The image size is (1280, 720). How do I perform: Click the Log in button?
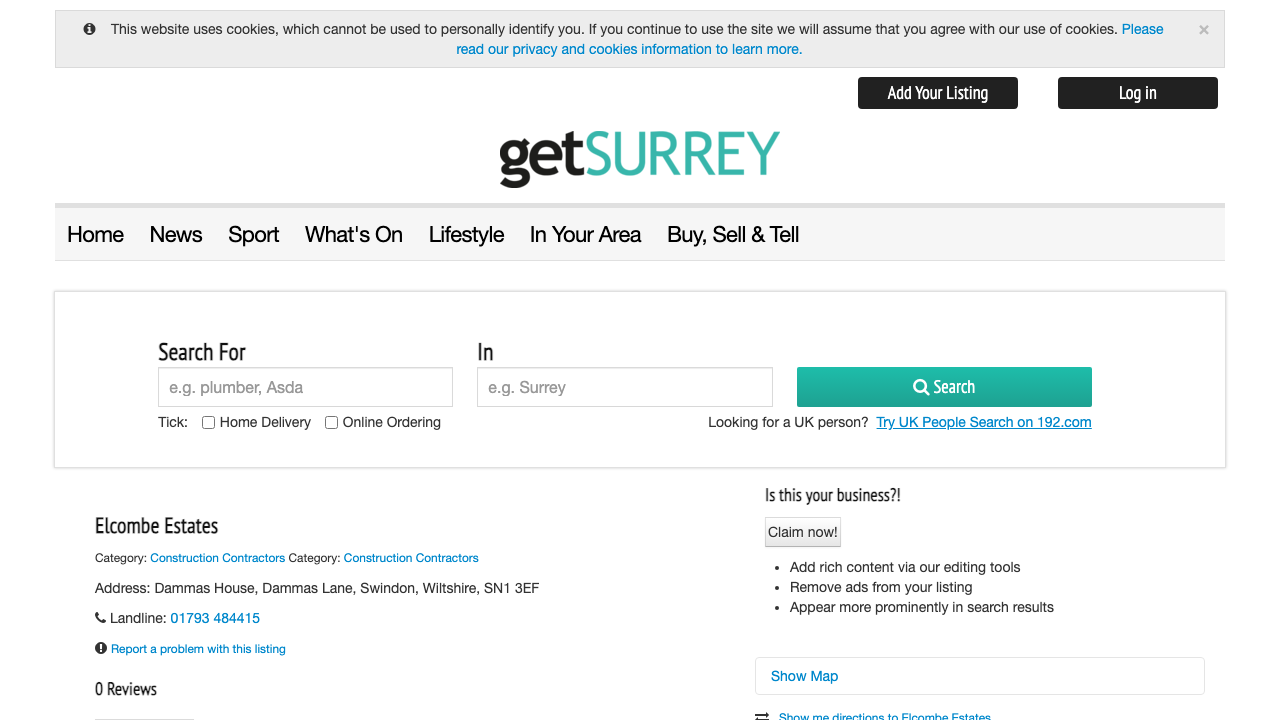(1138, 93)
